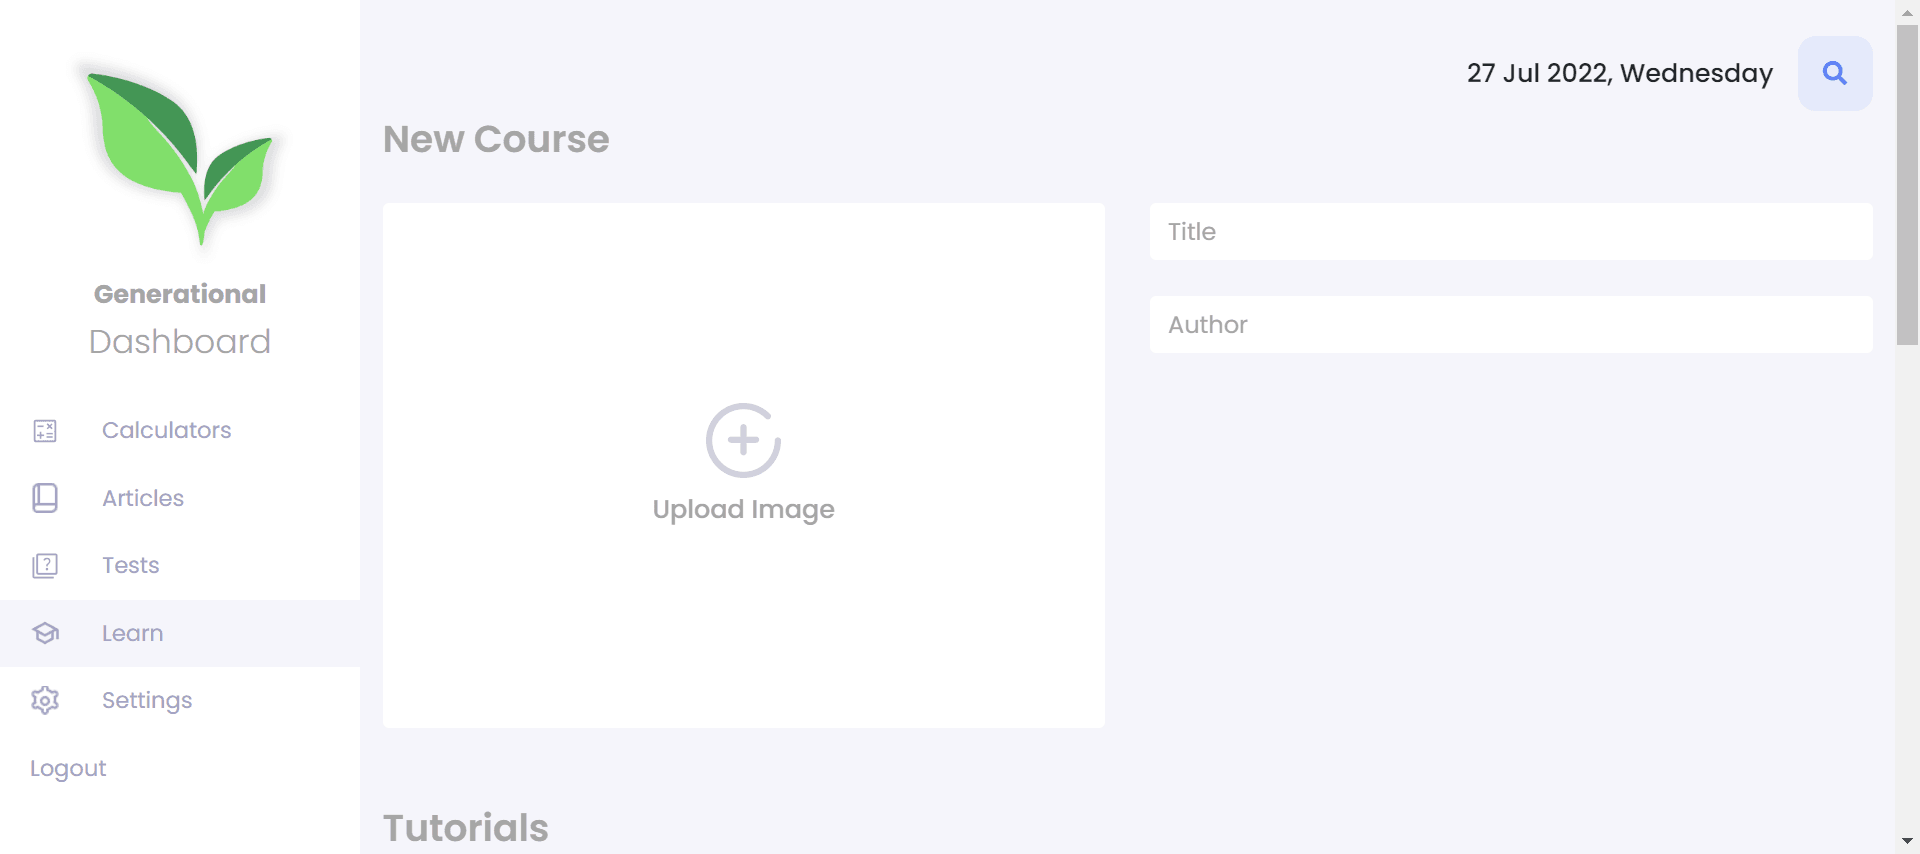
Task: Click the Logout link
Action: 68,768
